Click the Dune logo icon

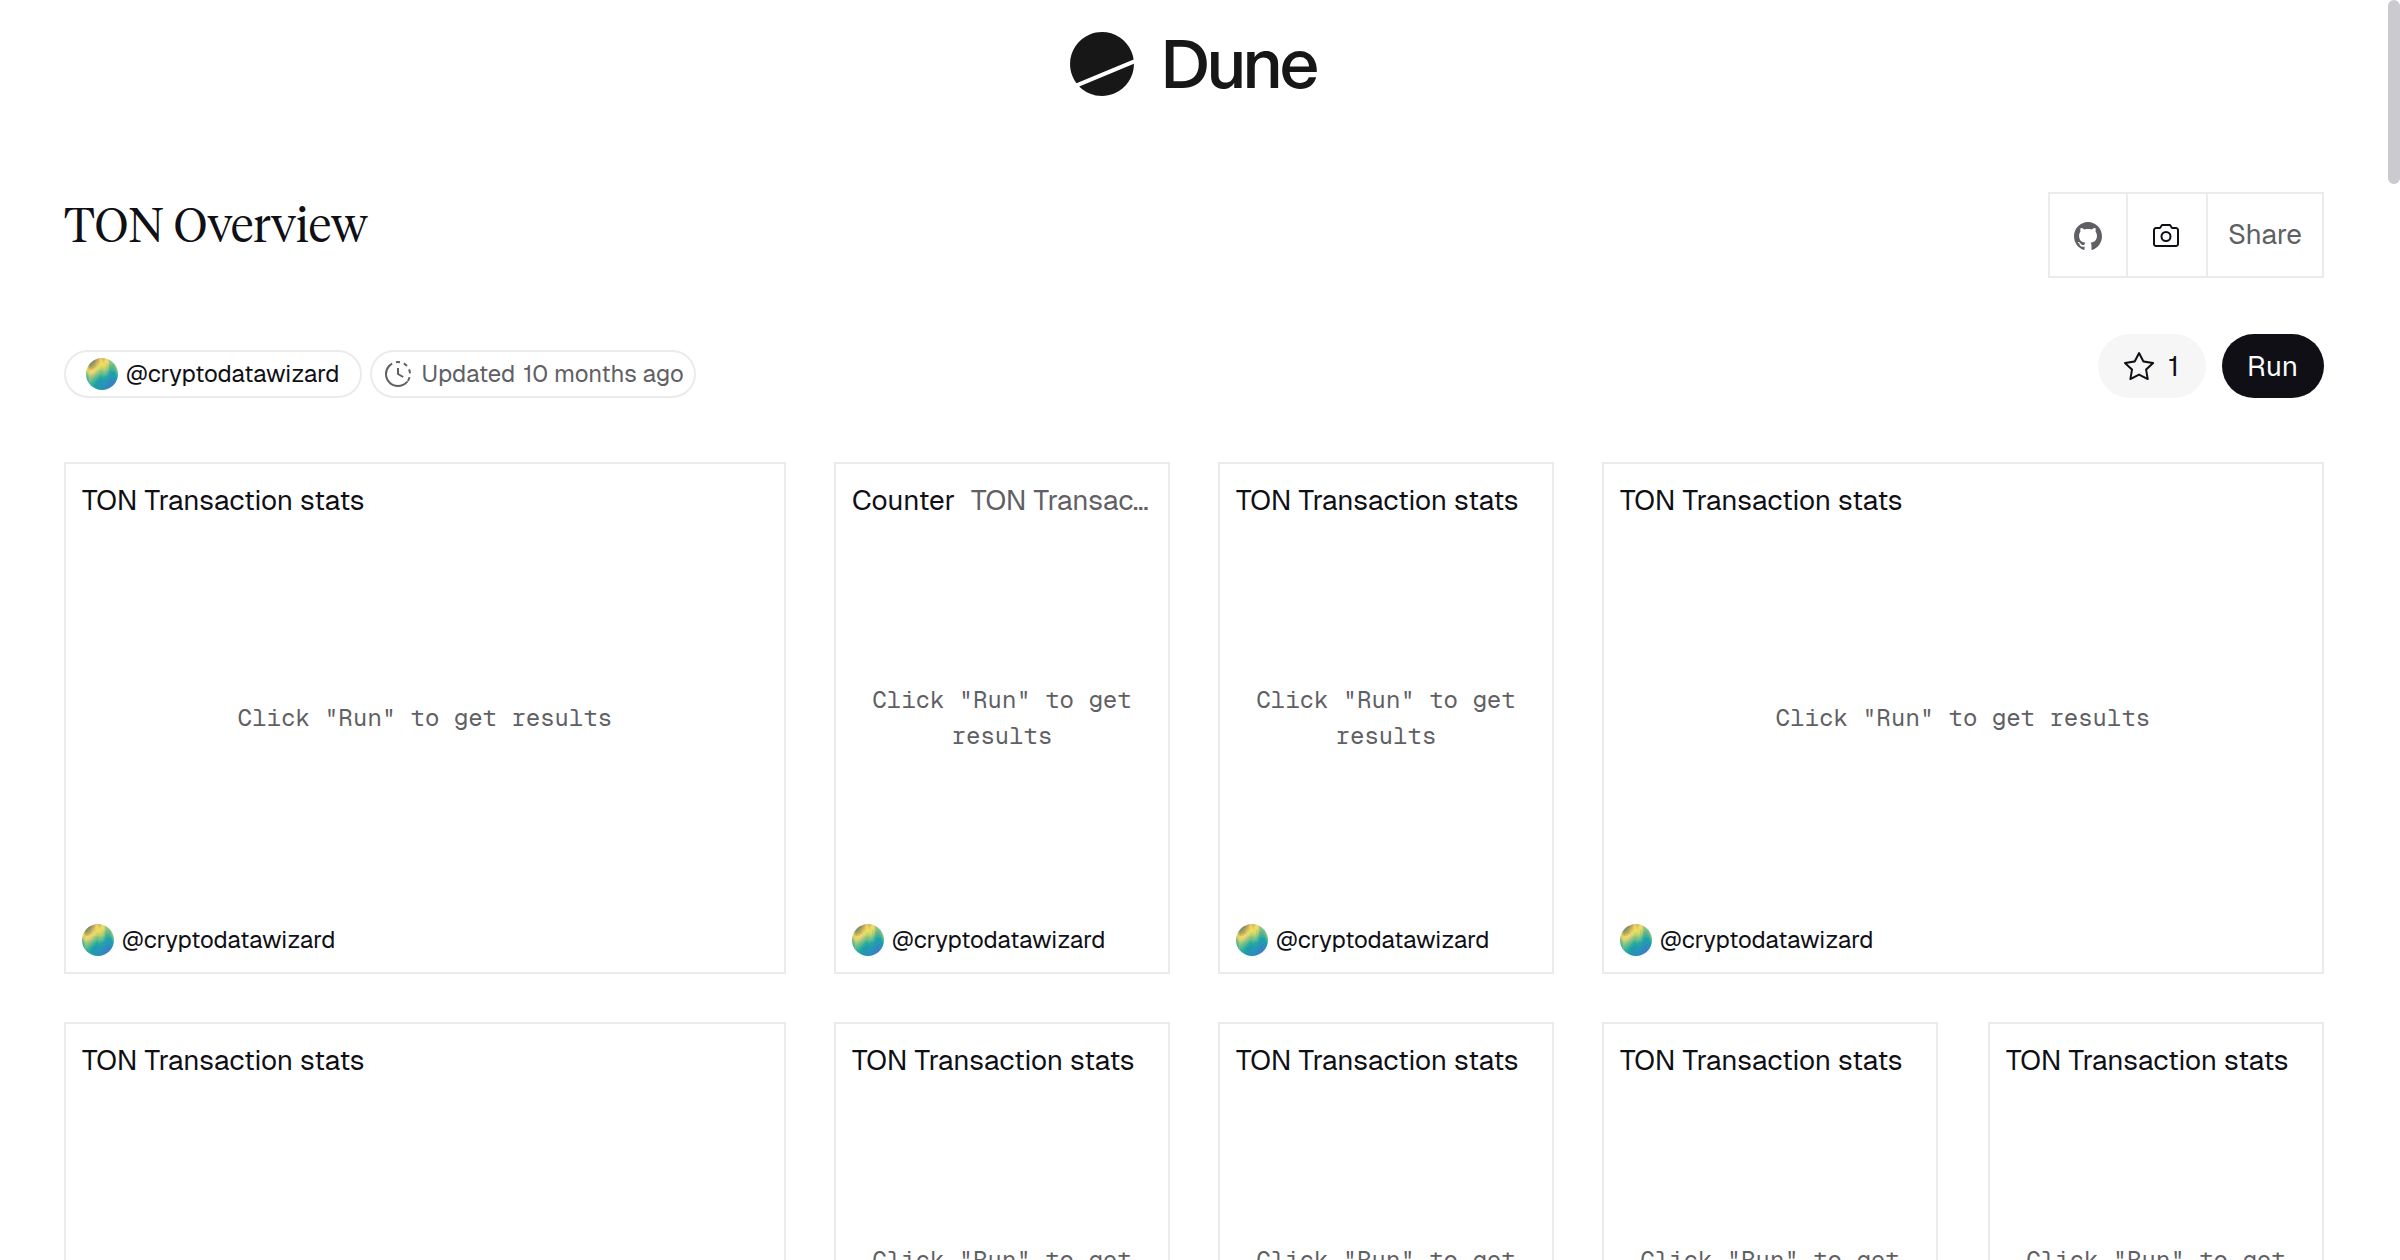pyautogui.click(x=1101, y=65)
